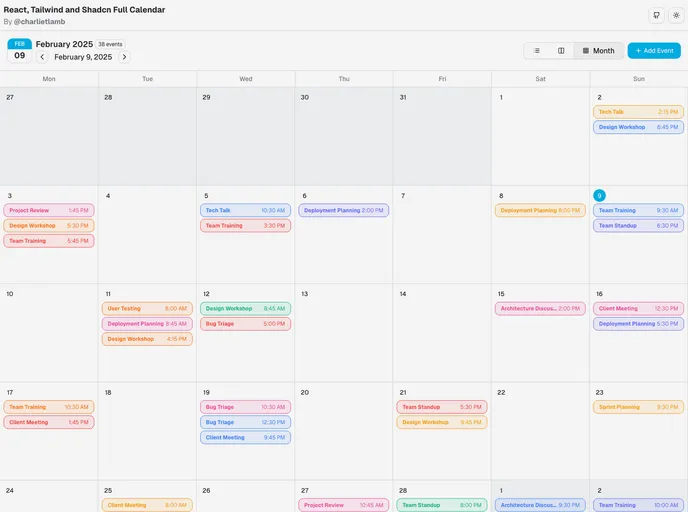This screenshot has width=688, height=512.
Task: Open Sprint Planning event on the 23rd
Action: point(638,407)
